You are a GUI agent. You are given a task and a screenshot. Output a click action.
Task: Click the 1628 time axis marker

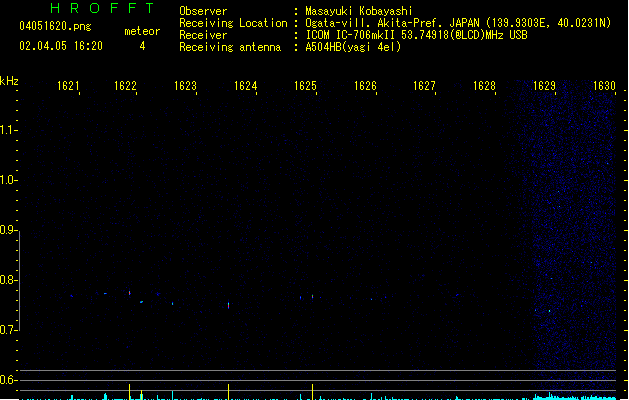(x=484, y=86)
